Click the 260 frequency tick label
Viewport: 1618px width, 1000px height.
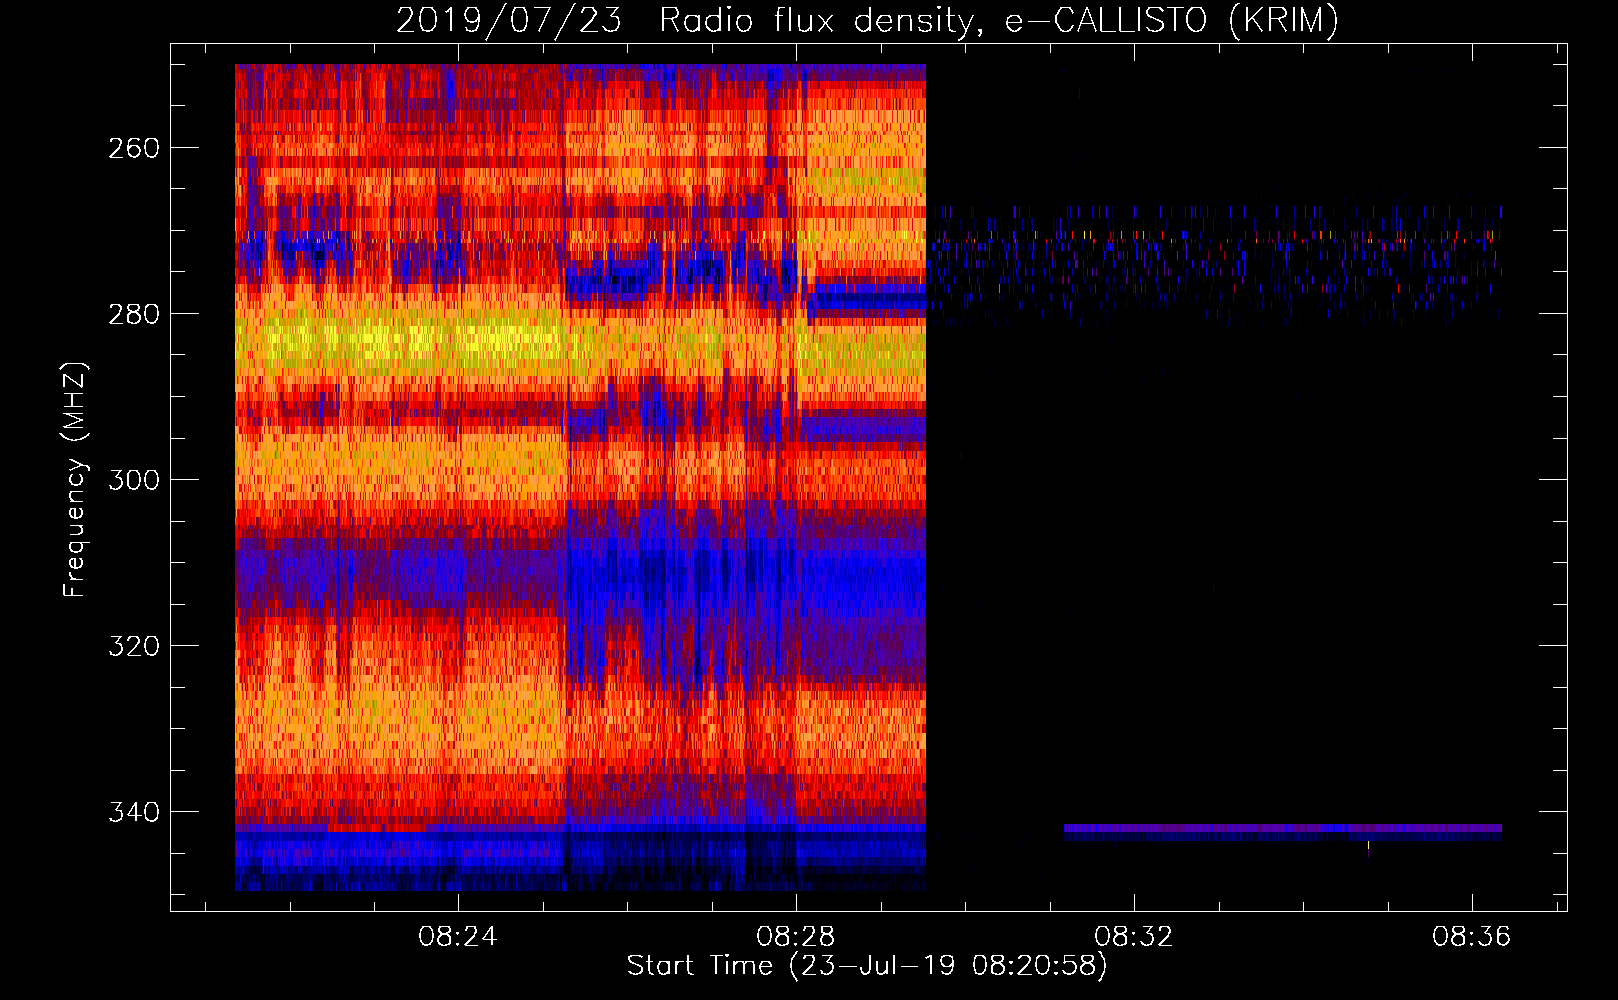coord(134,148)
